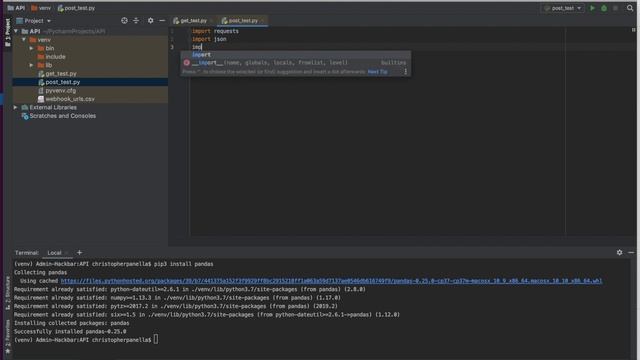Collapse the API root folder
The width and height of the screenshot is (640, 360).
tap(16, 31)
